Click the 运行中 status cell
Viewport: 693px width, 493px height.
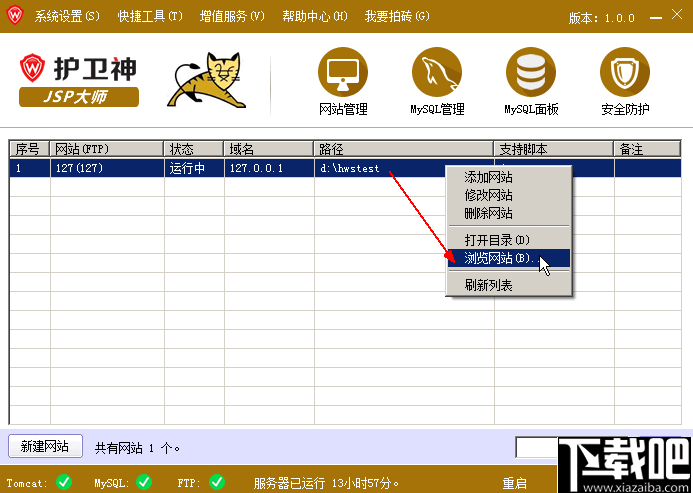(194, 168)
